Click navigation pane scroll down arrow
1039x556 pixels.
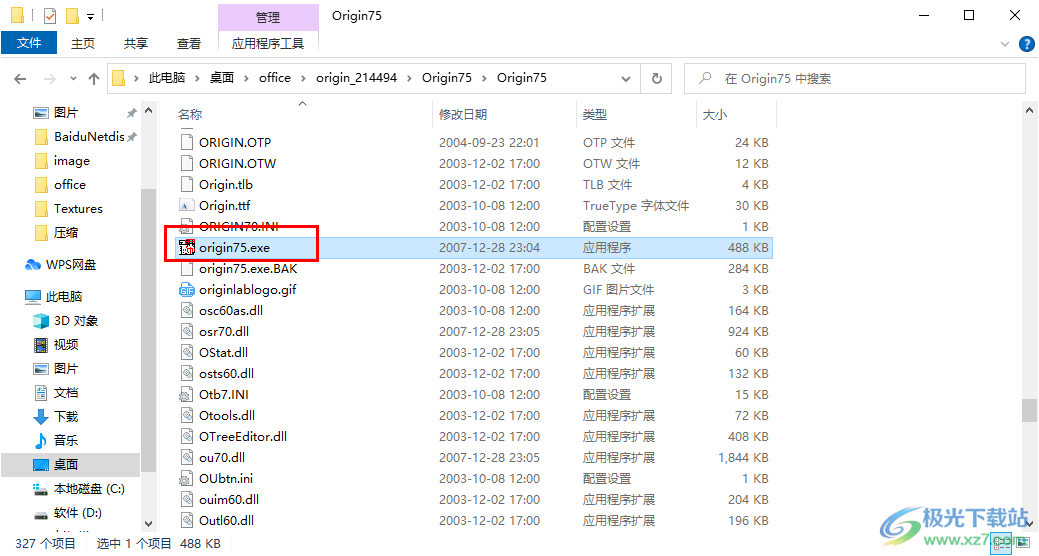click(148, 524)
